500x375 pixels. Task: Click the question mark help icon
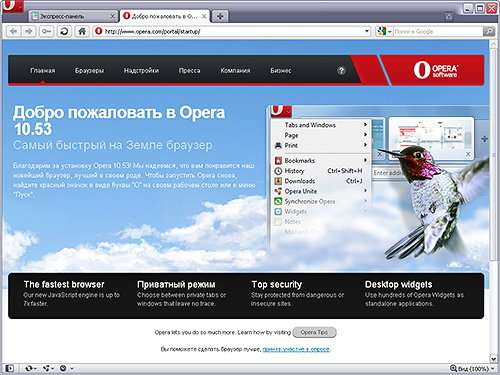tap(341, 71)
